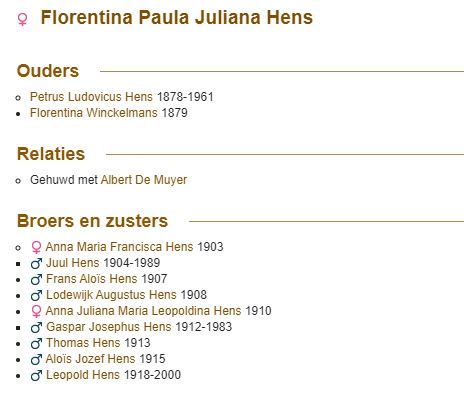
Task: Click the male icon next to Lodewijk Augustus Hens
Action: tap(36, 295)
